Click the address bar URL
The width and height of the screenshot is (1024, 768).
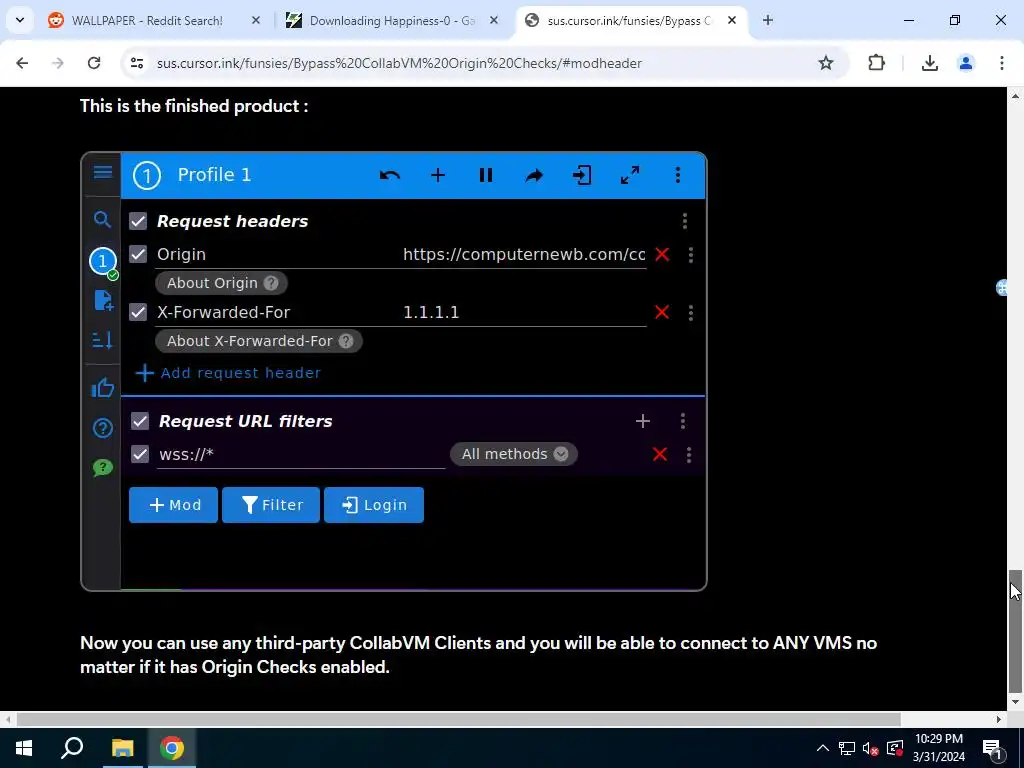[399, 63]
